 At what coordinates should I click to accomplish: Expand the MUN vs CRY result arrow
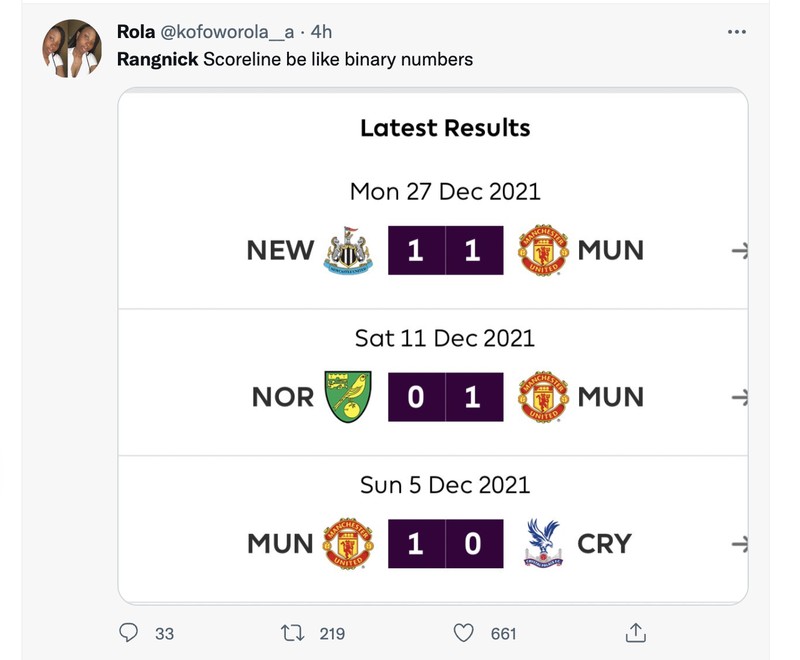[x=740, y=543]
